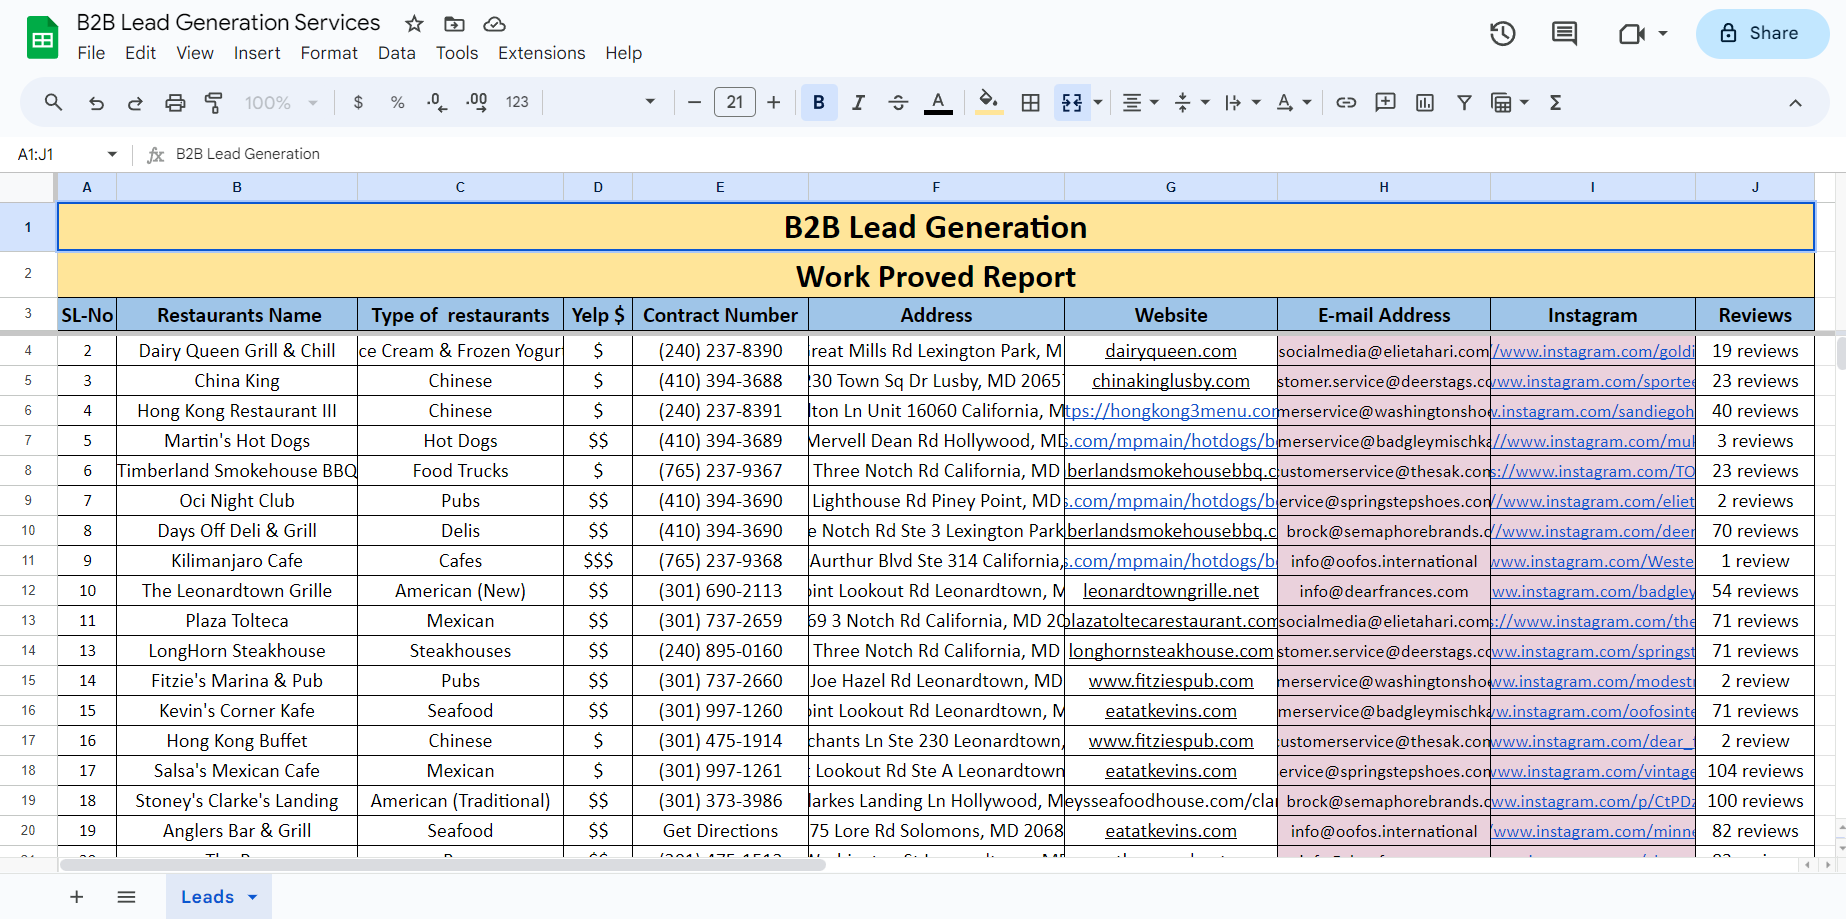Toggle Strikethrough formatting
The image size is (1846, 919).
click(898, 102)
